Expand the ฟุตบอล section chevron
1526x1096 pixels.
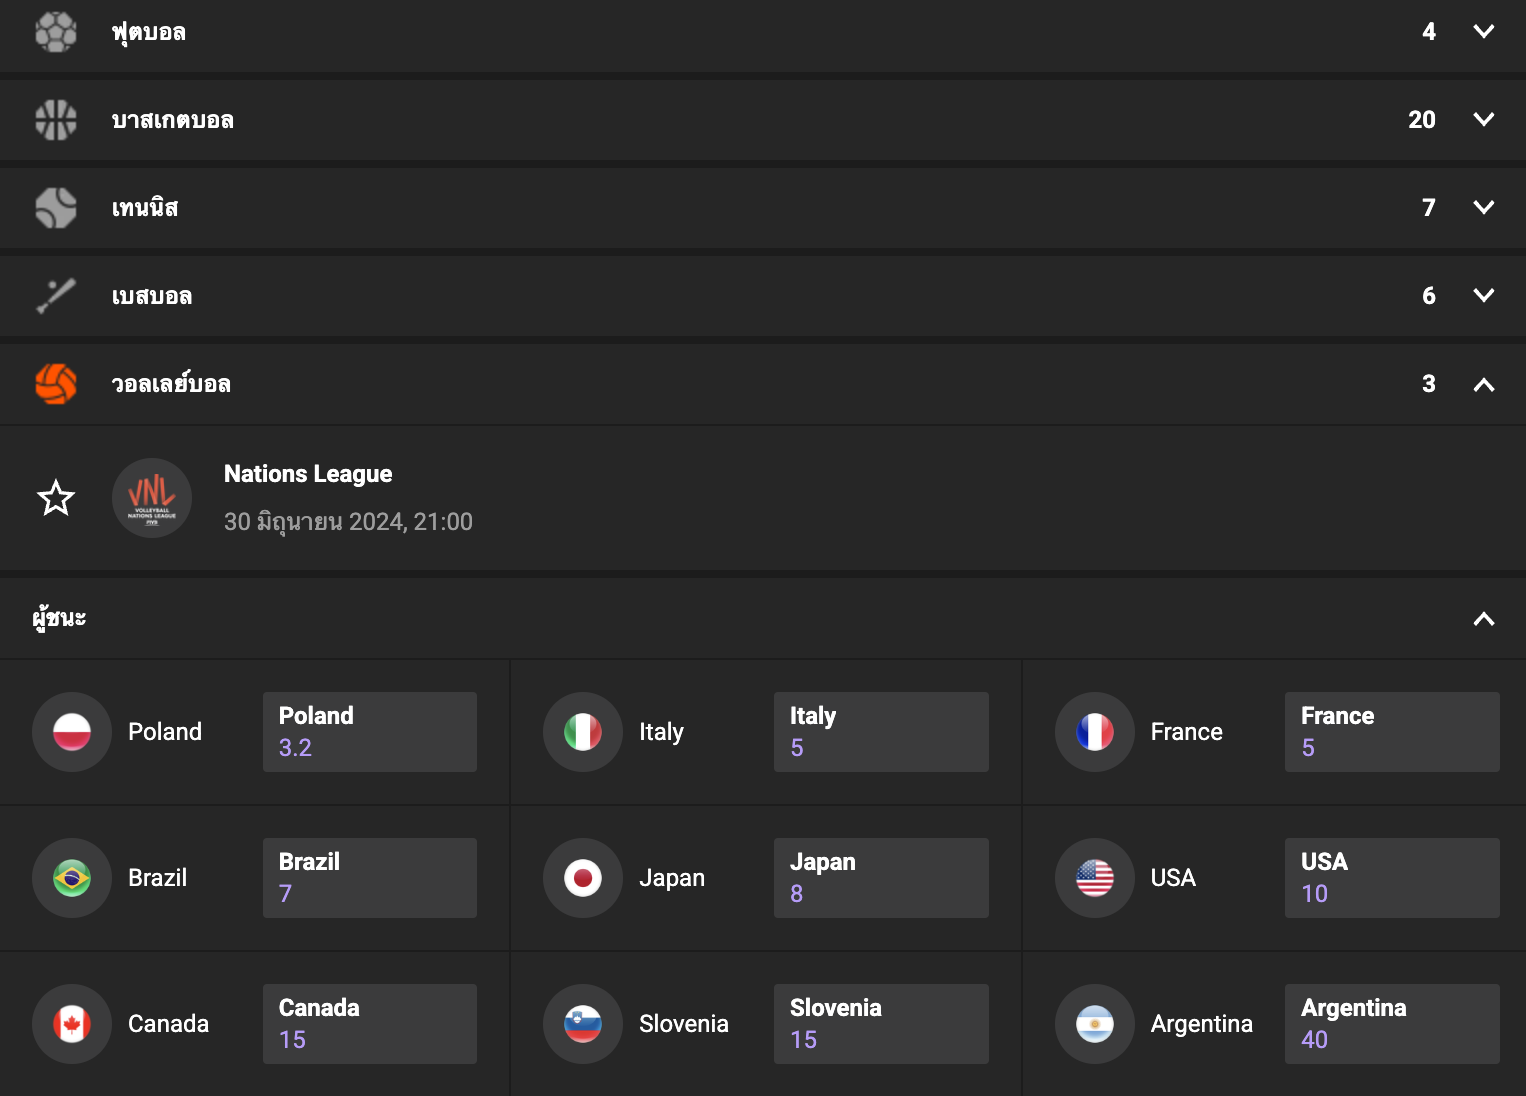1484,32
